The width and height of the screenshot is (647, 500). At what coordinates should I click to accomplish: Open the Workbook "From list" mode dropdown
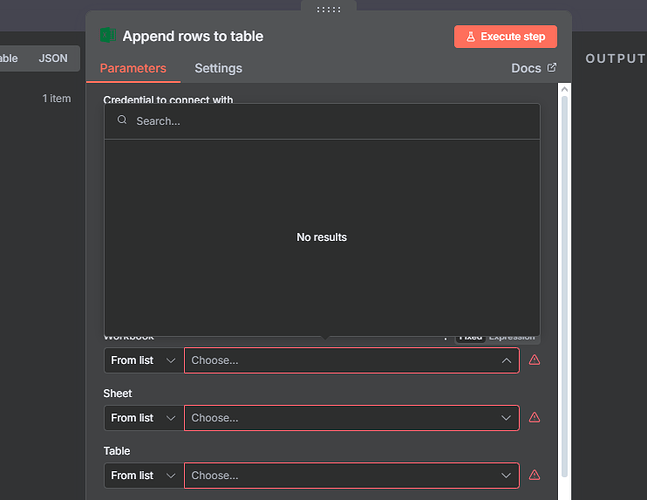click(143, 360)
